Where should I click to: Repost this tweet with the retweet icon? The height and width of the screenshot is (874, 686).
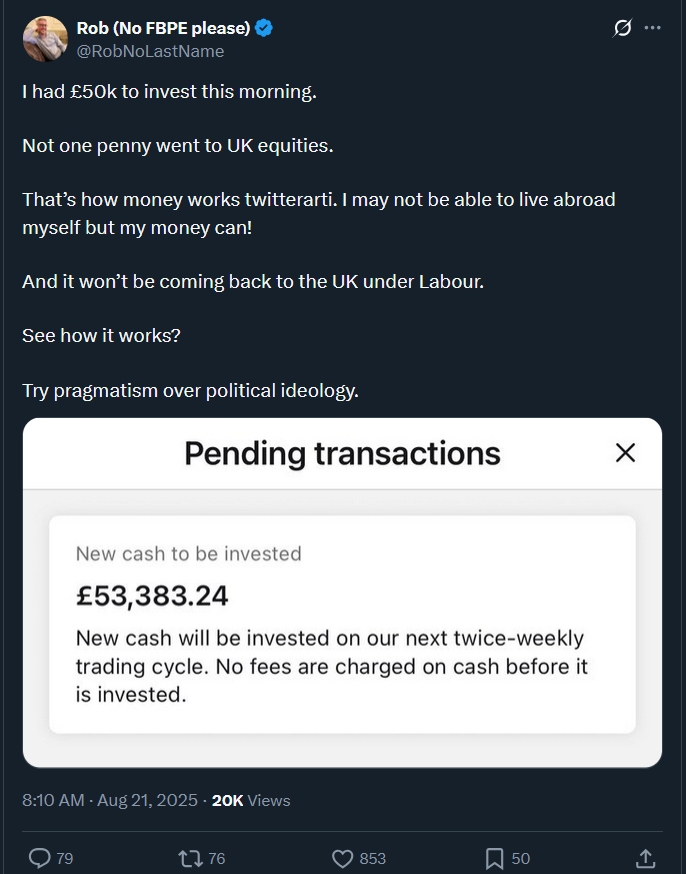(188, 858)
